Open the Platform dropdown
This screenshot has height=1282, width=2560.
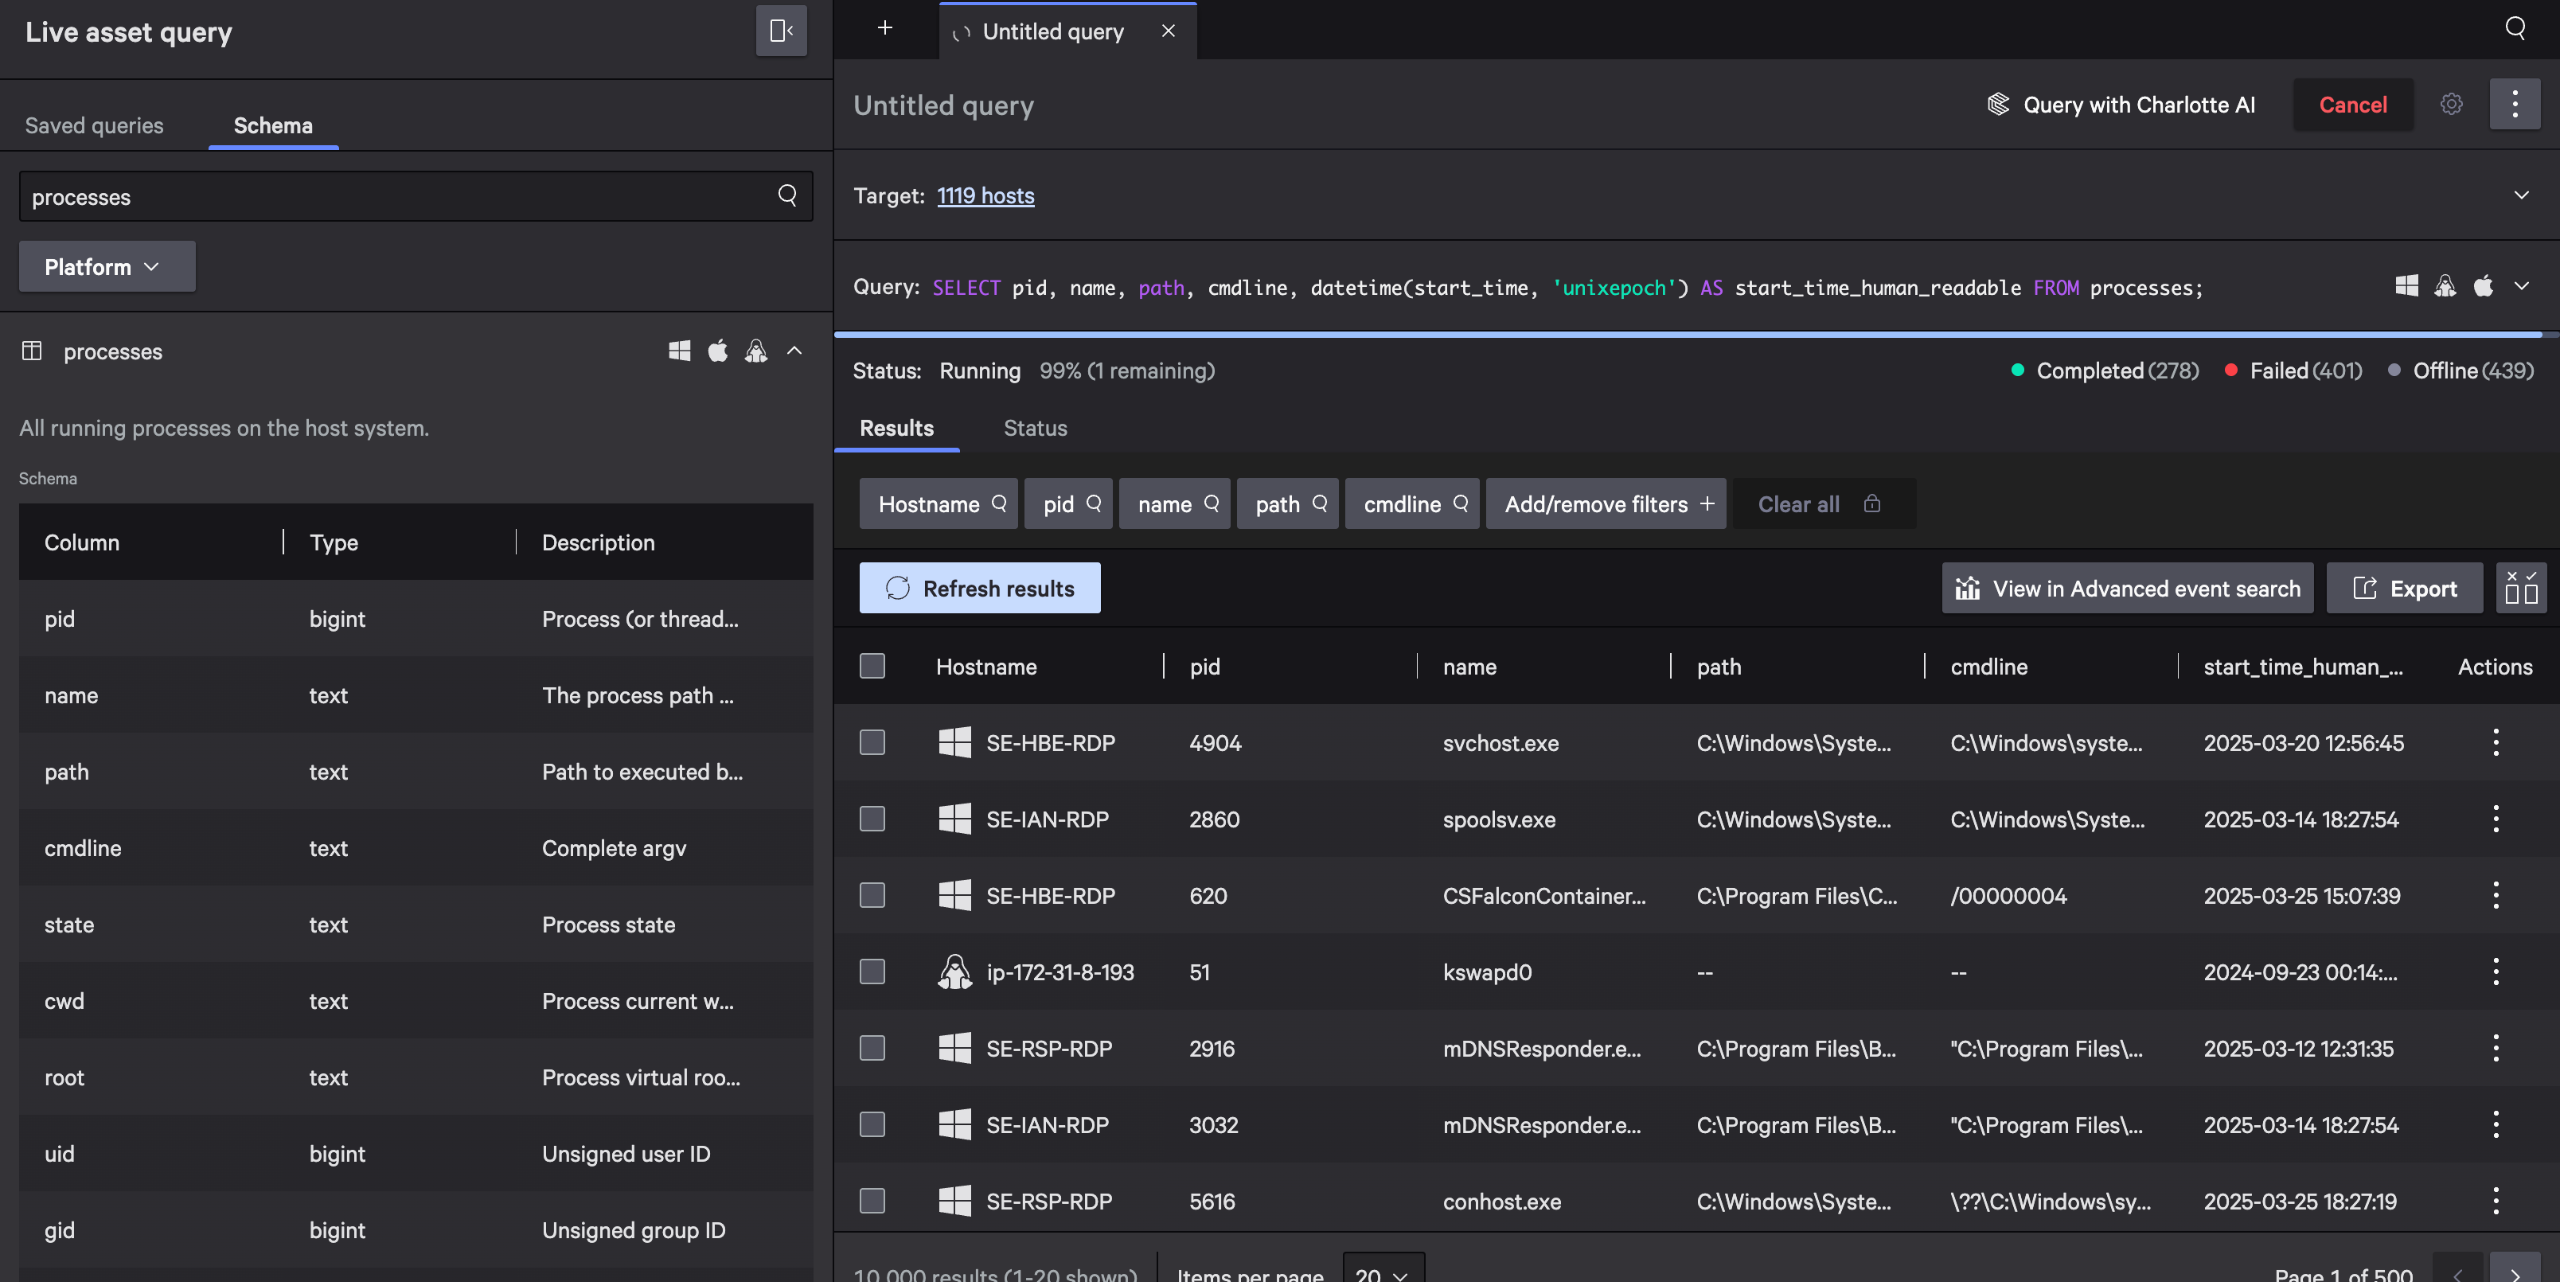coord(107,266)
